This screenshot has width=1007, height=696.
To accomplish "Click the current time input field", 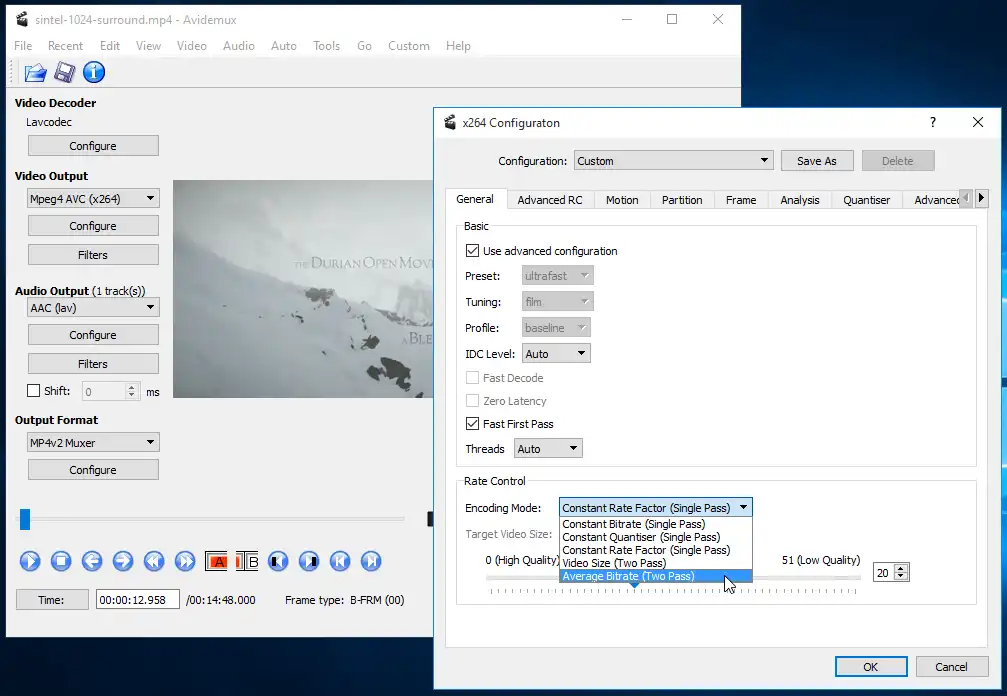I will pos(137,600).
